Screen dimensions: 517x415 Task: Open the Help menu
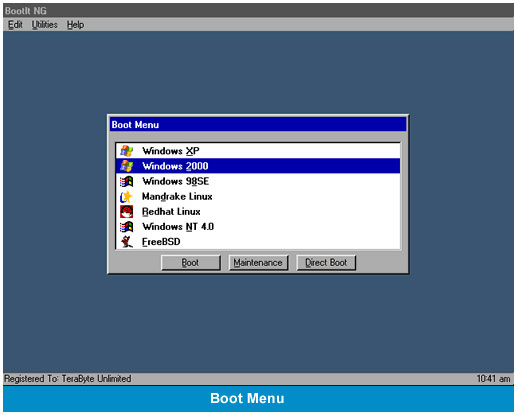(75, 25)
